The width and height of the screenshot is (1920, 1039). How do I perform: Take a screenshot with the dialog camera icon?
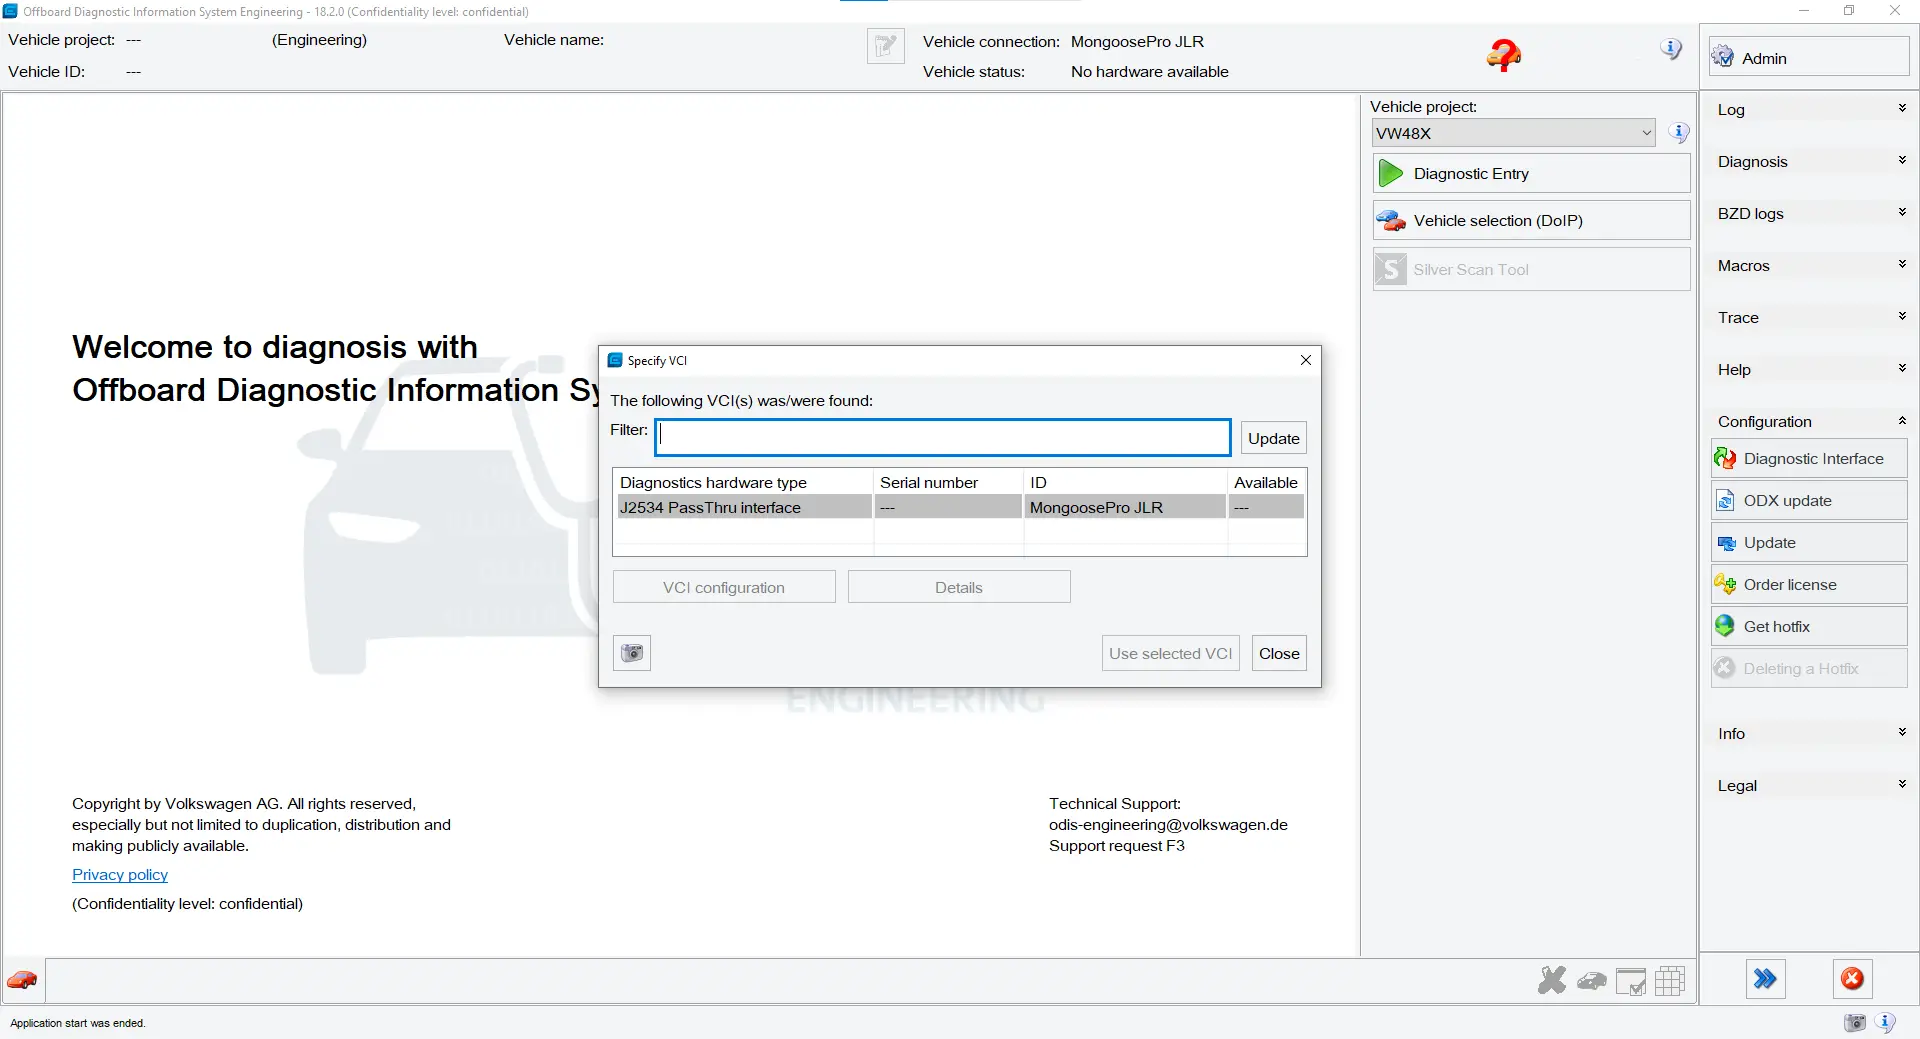pos(632,653)
